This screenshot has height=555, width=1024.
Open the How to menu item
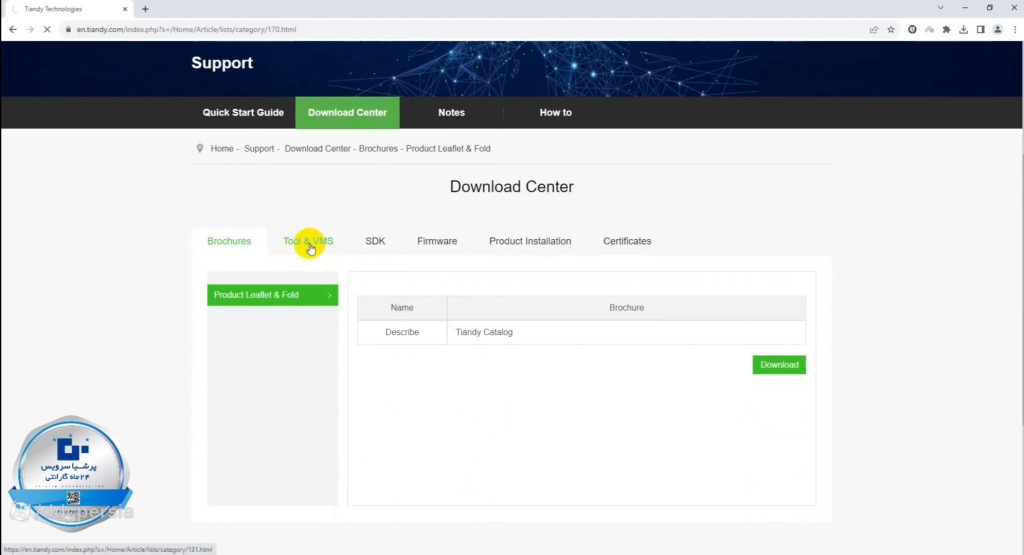[556, 112]
